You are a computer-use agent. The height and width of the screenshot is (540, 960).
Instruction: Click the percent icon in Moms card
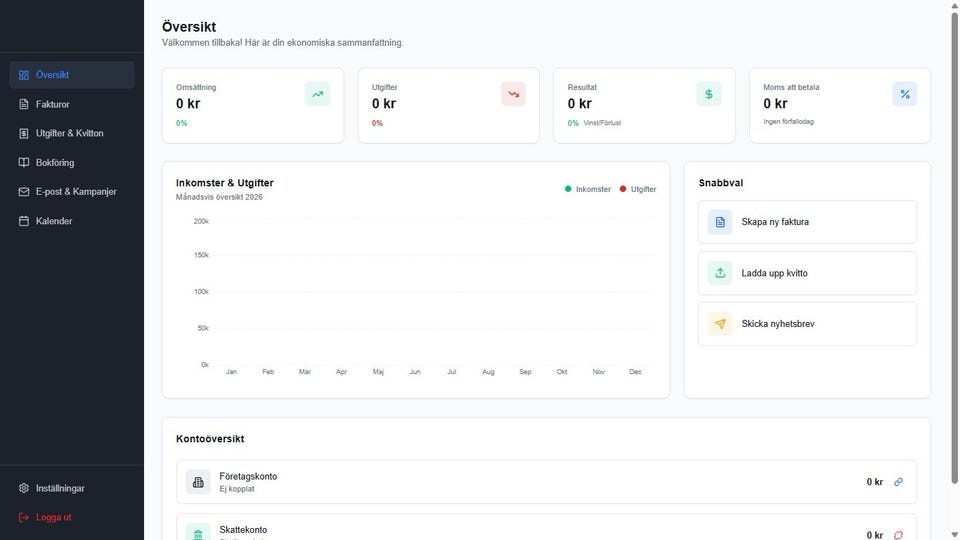pyautogui.click(x=905, y=94)
